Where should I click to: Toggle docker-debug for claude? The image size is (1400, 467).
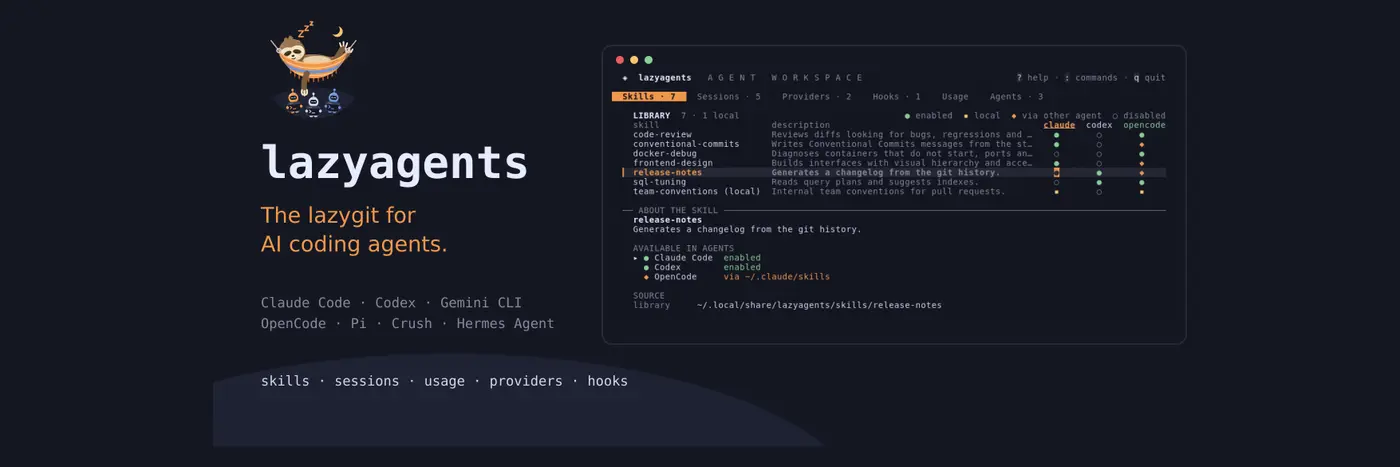click(1056, 154)
